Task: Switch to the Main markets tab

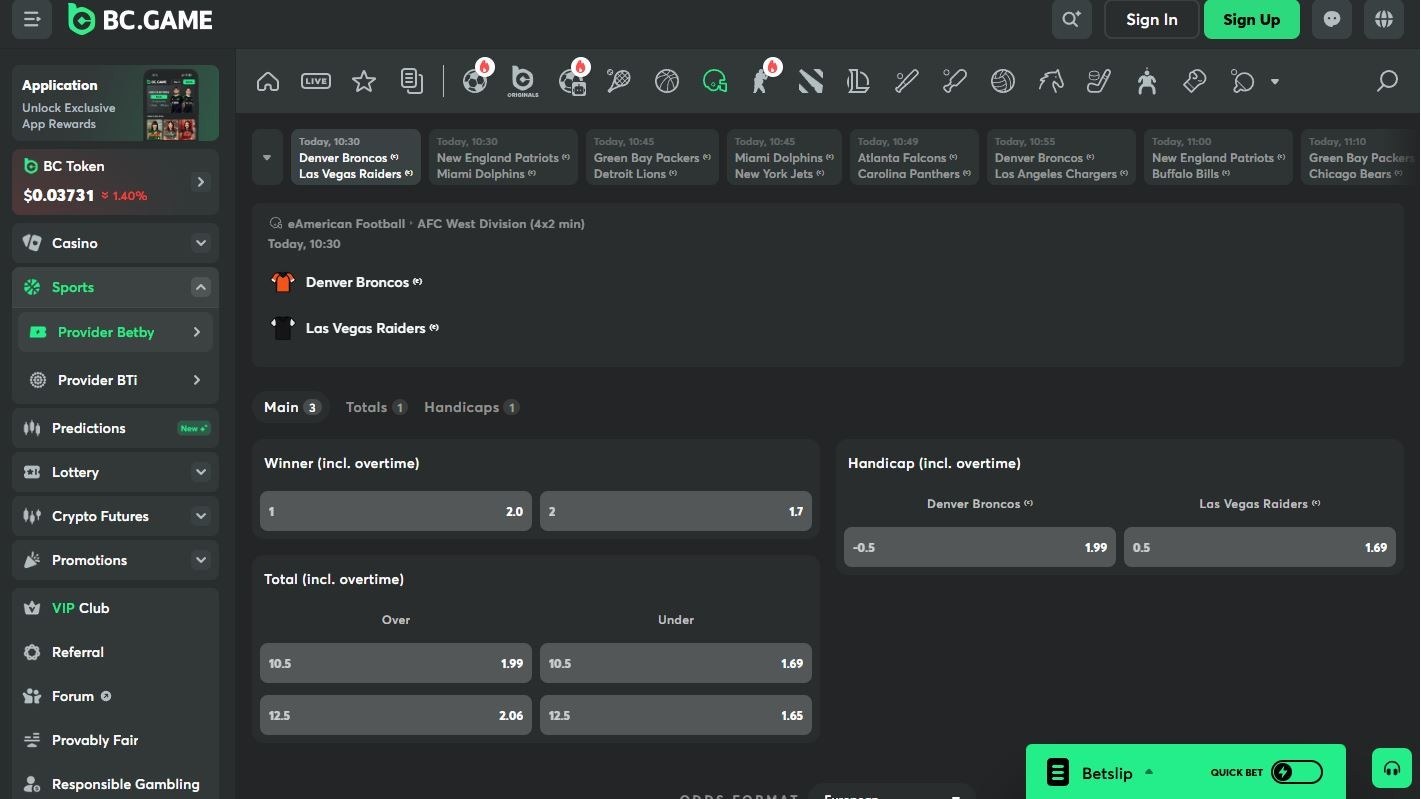Action: pyautogui.click(x=291, y=407)
